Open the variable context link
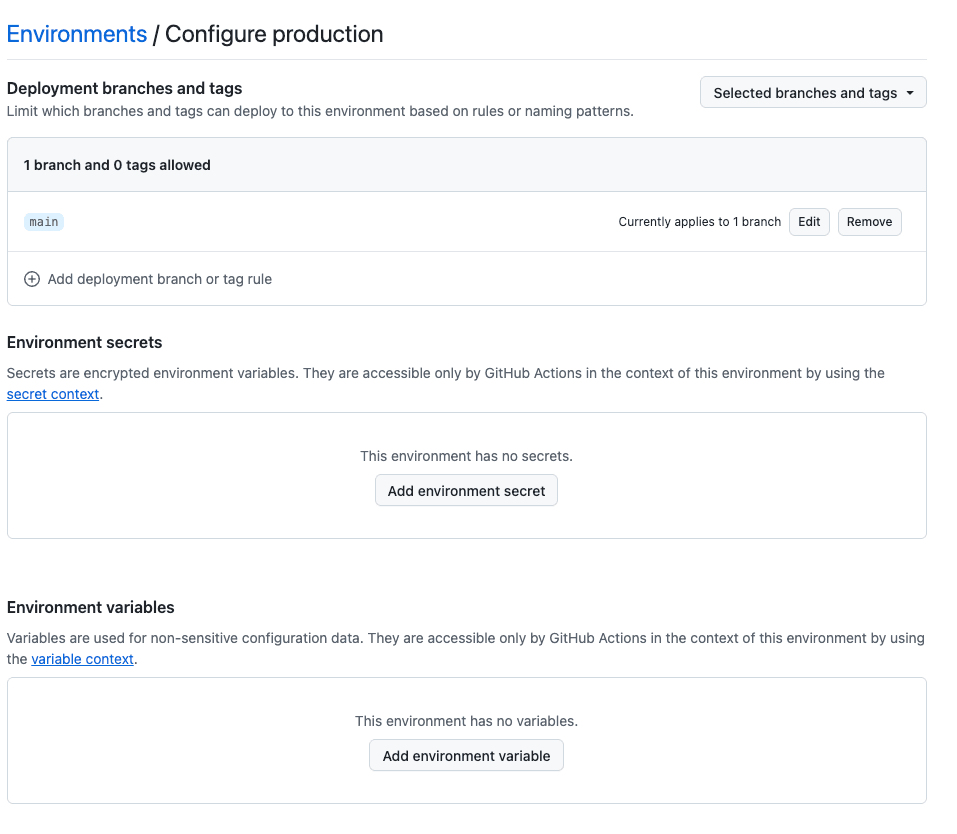 [82, 659]
